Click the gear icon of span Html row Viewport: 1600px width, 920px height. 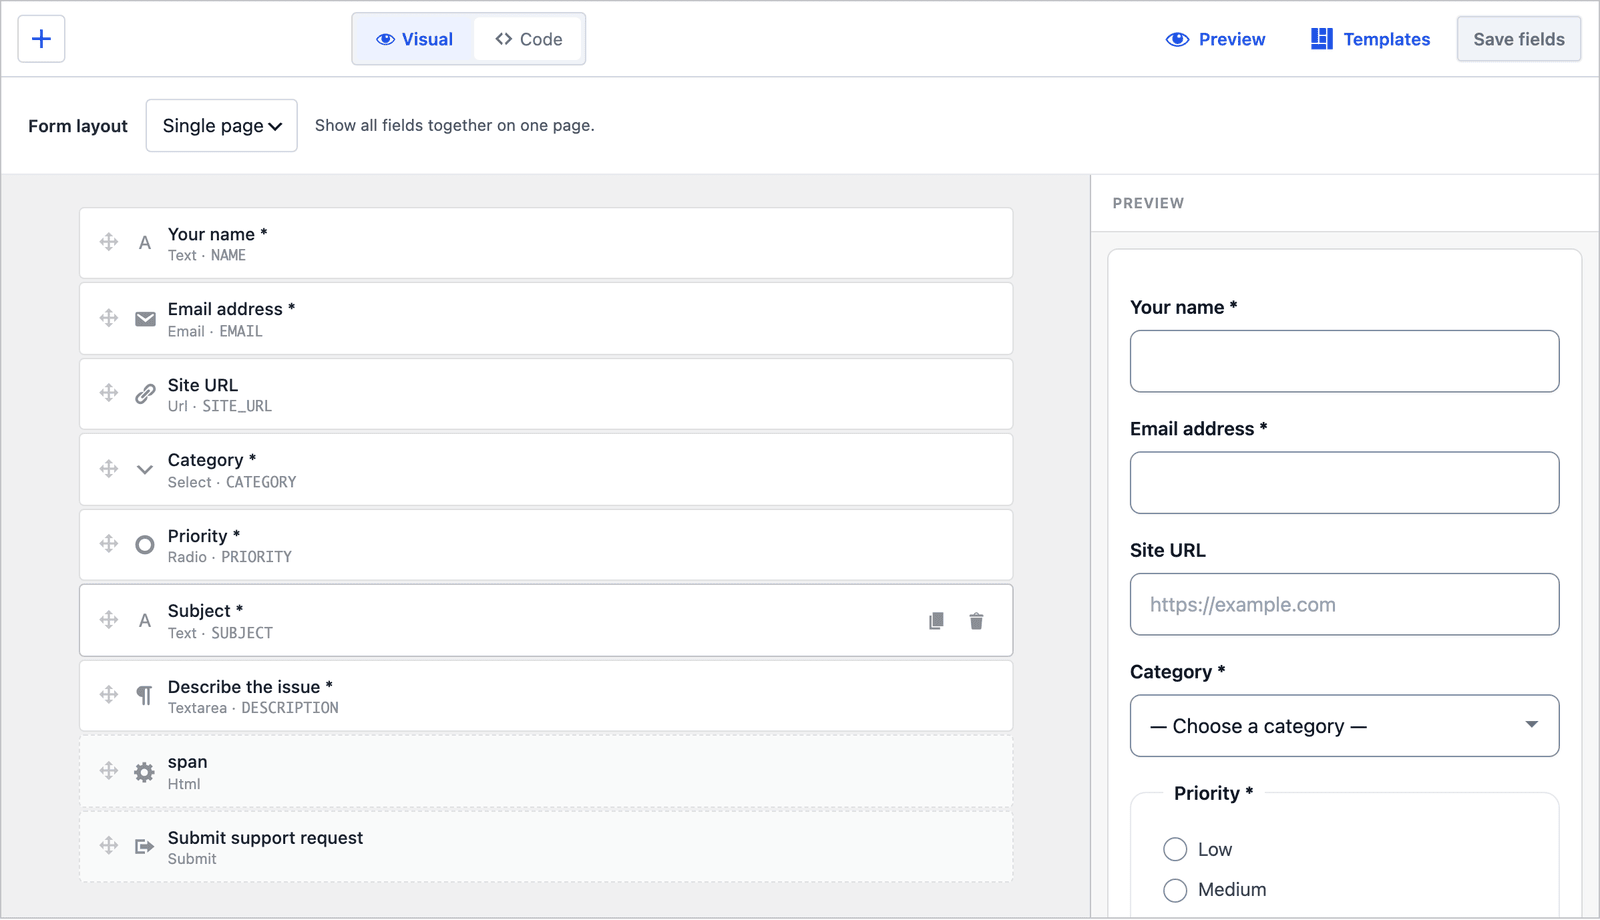click(145, 772)
